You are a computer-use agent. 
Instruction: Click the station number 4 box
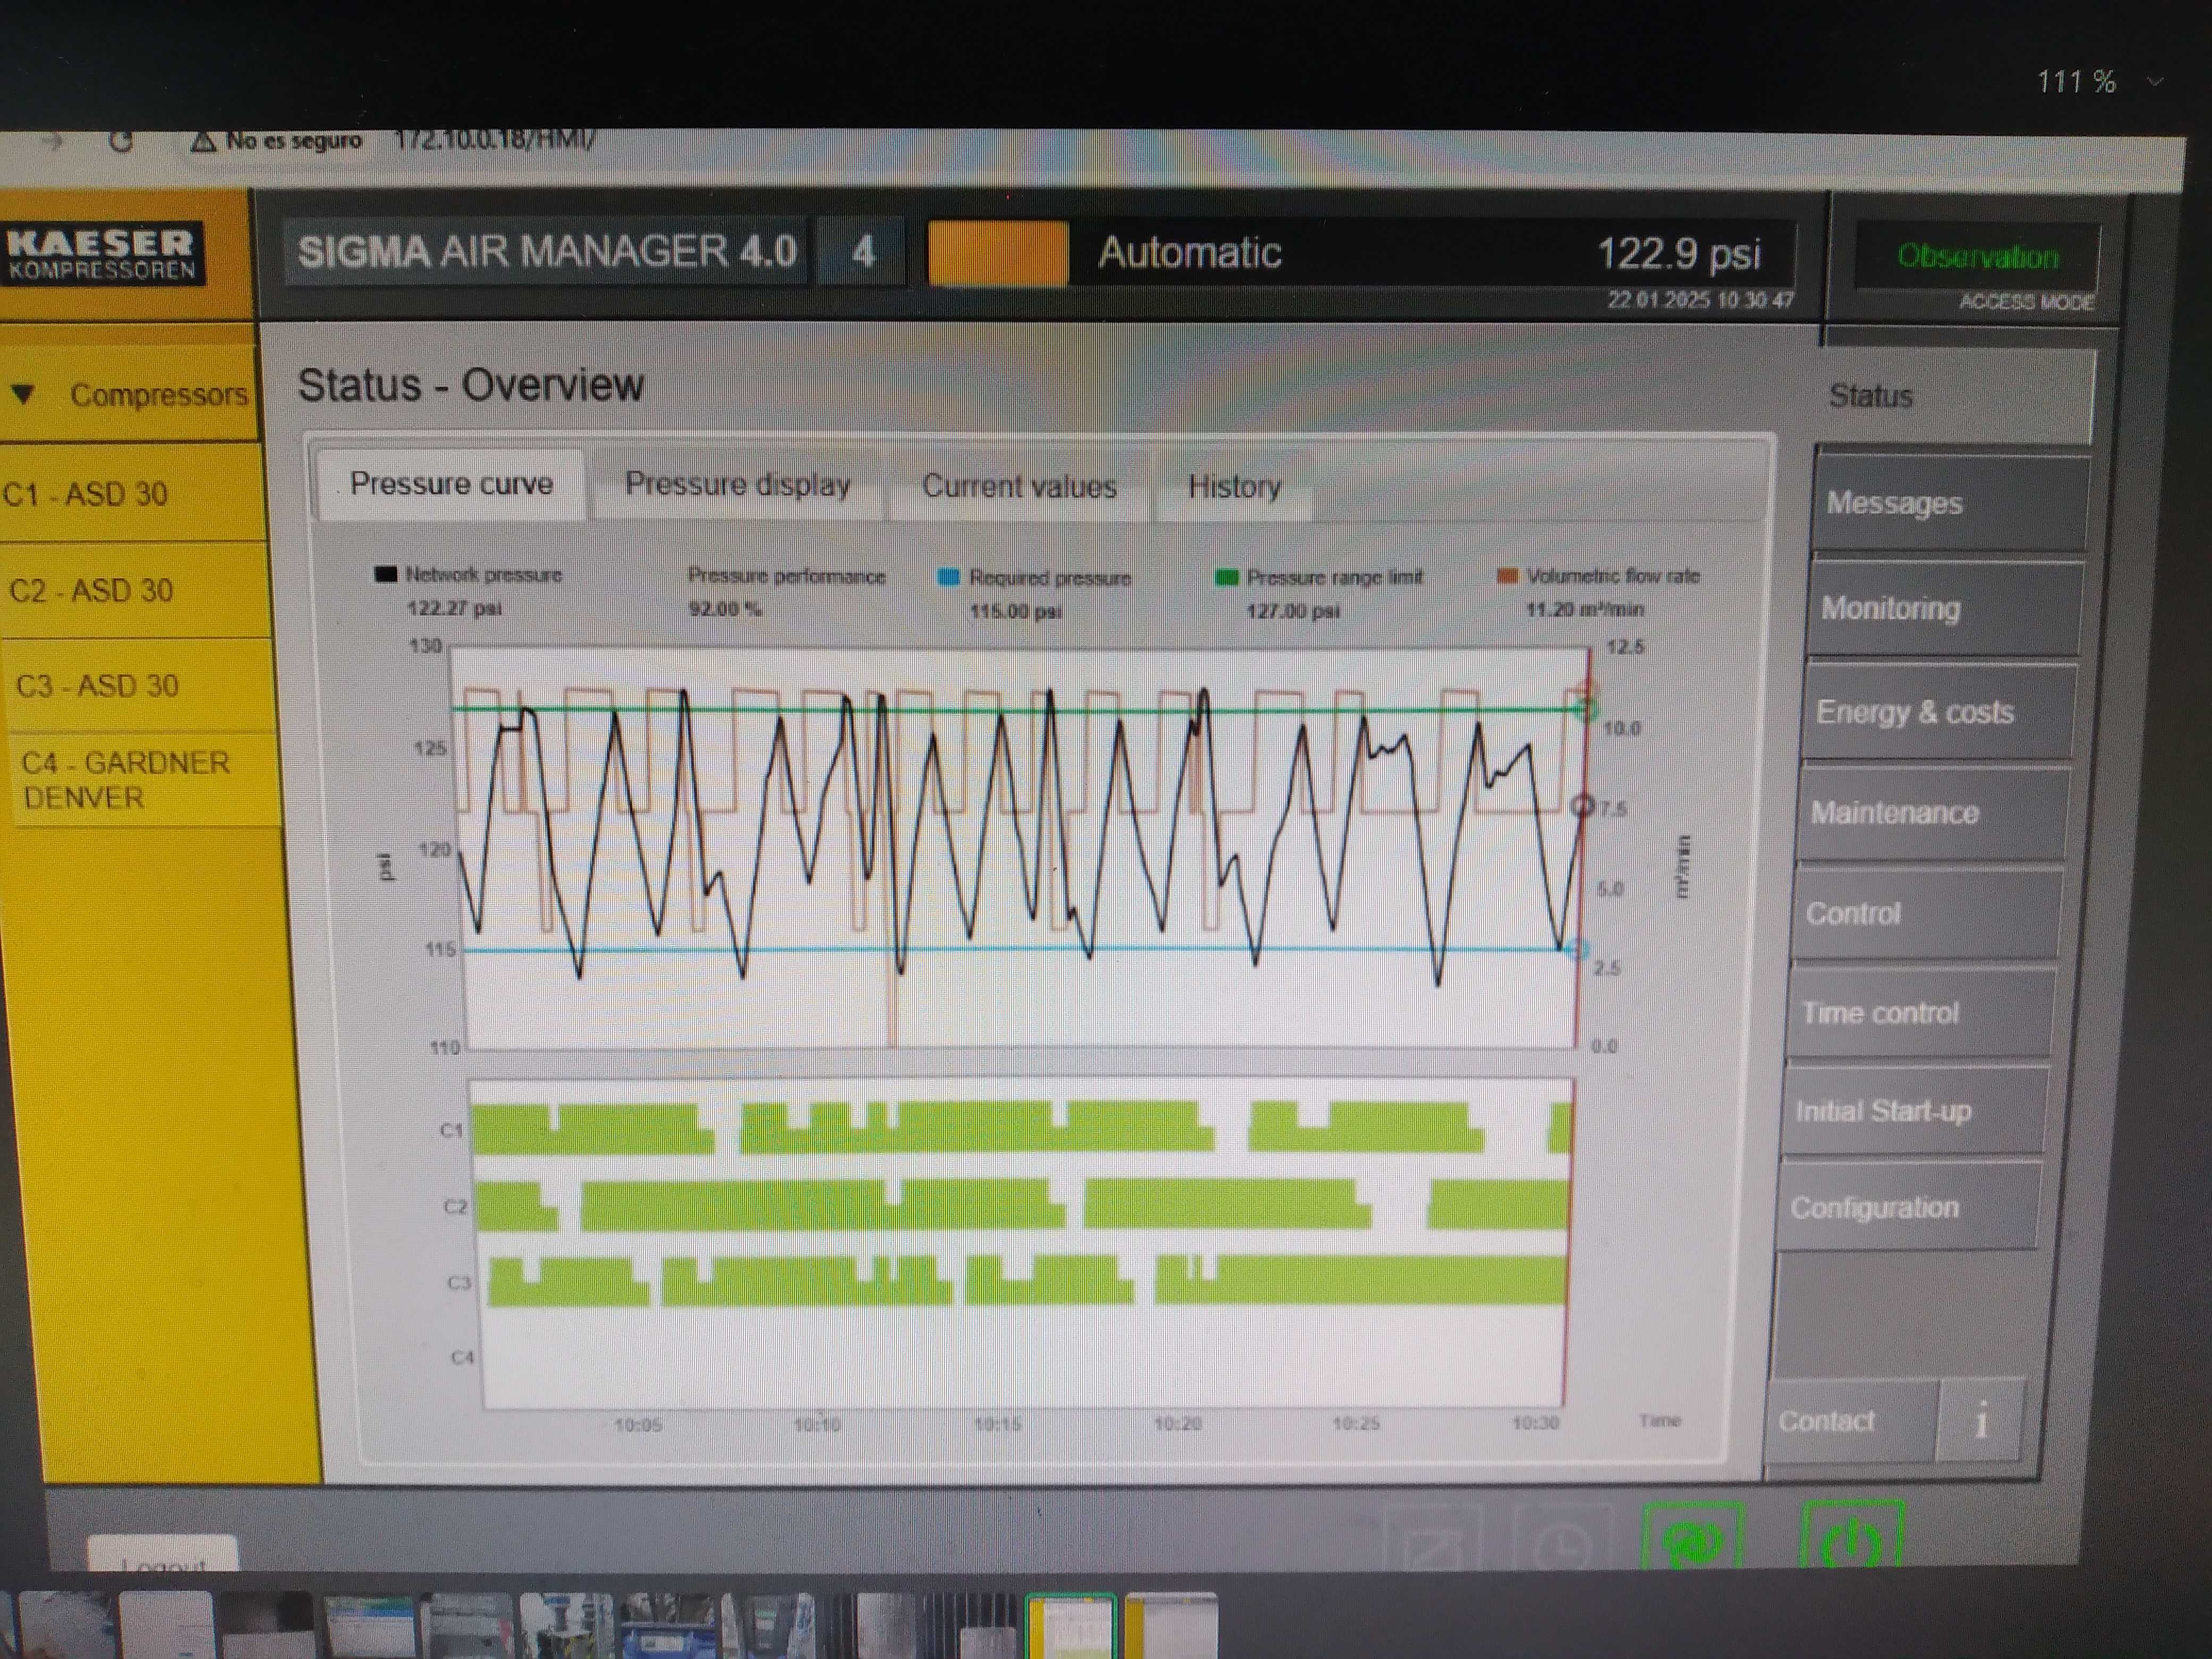862,251
